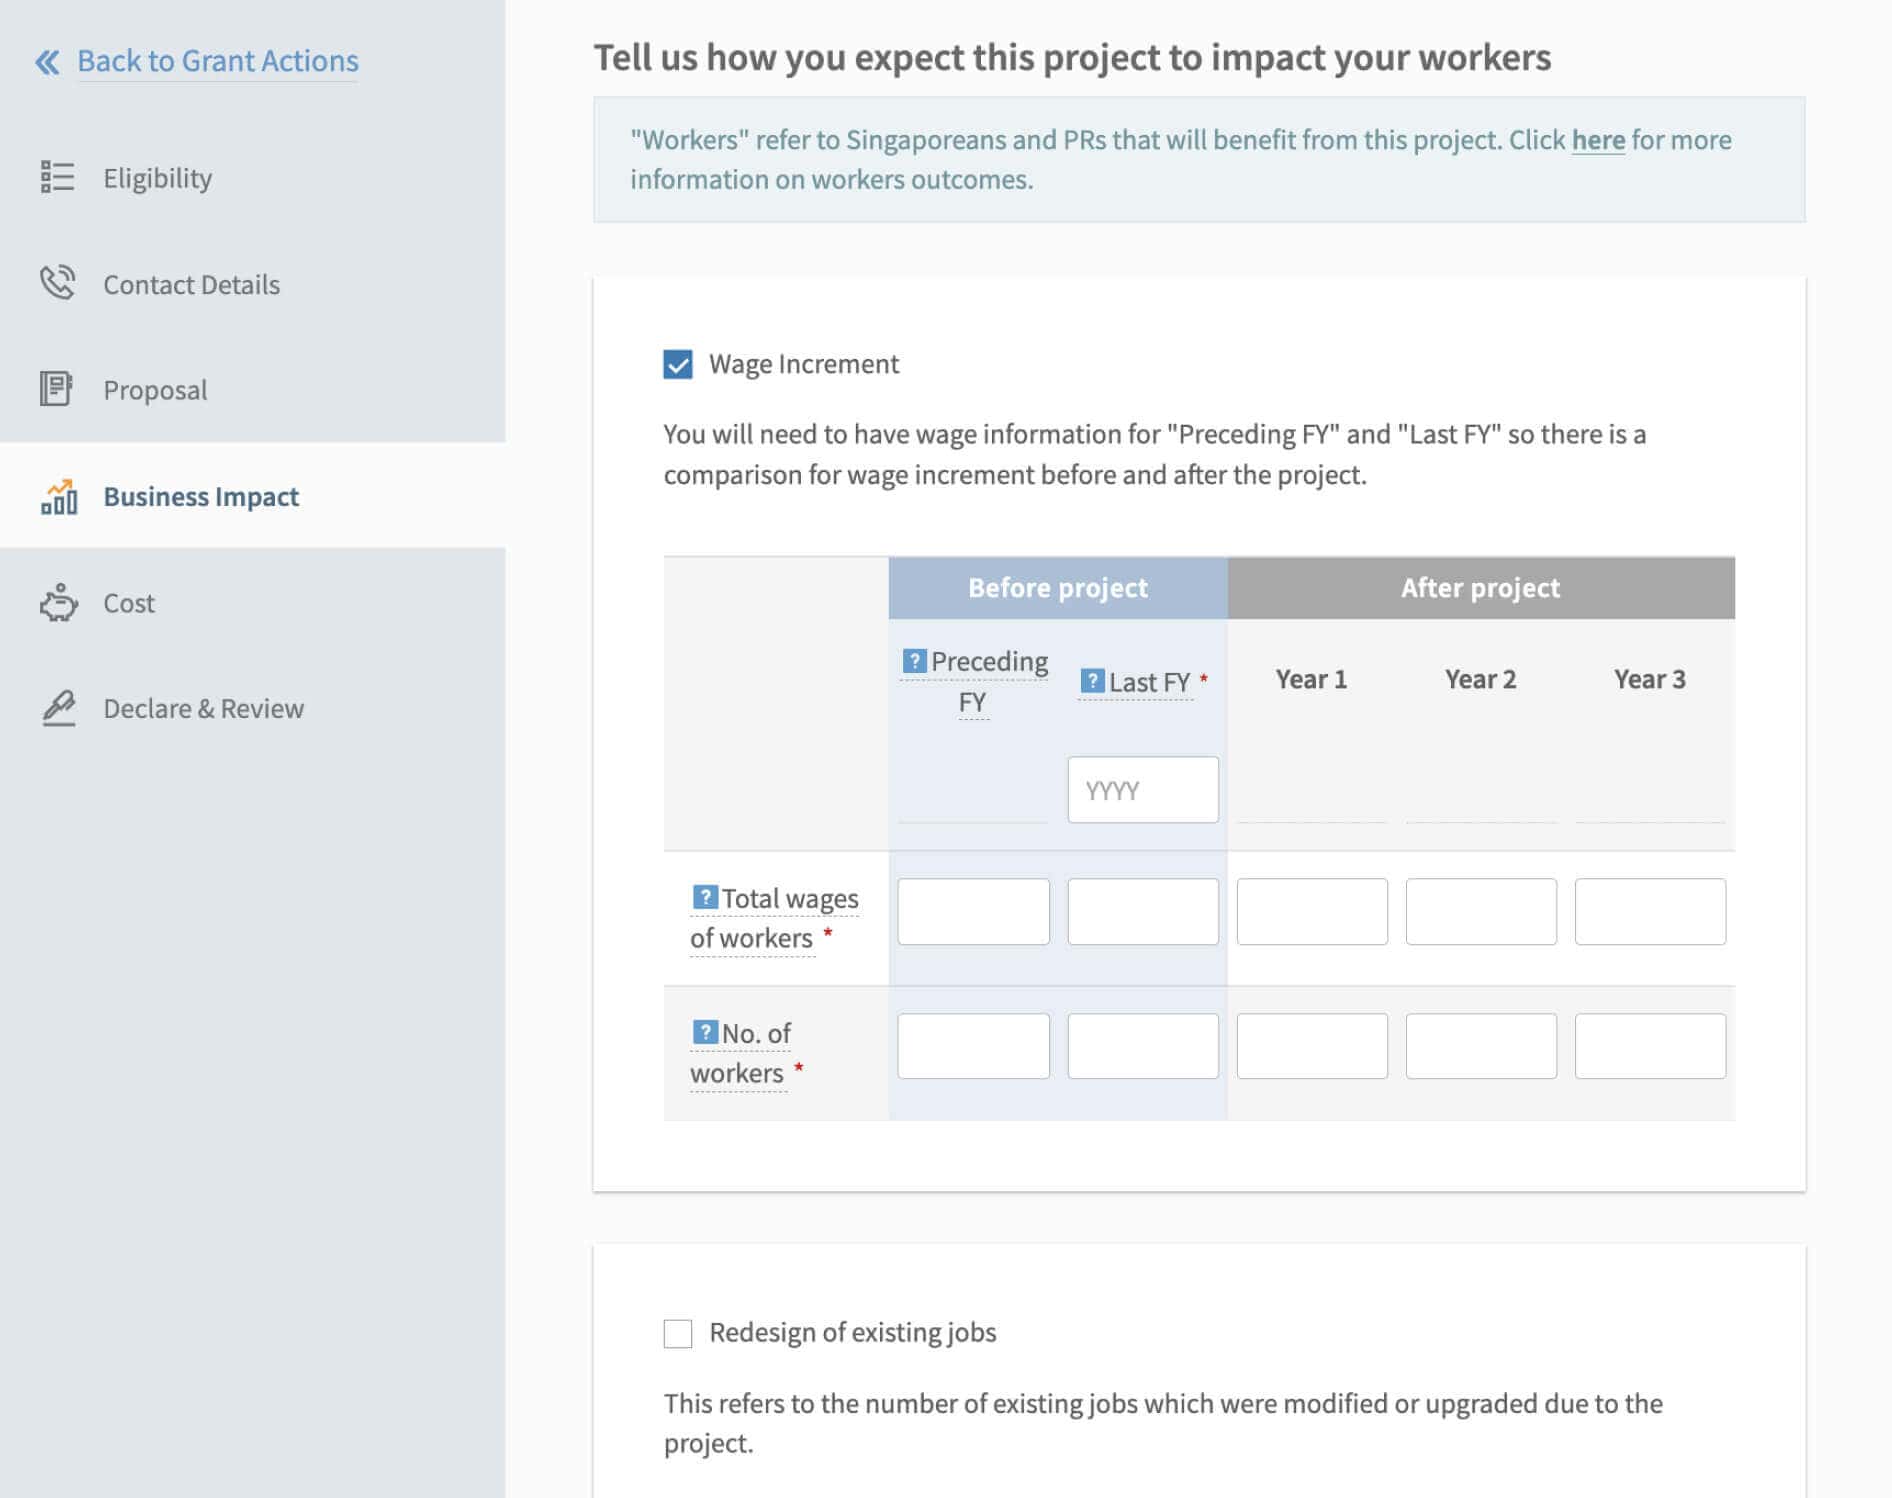
Task: Click Total wages Year 1 input box
Action: (x=1312, y=911)
